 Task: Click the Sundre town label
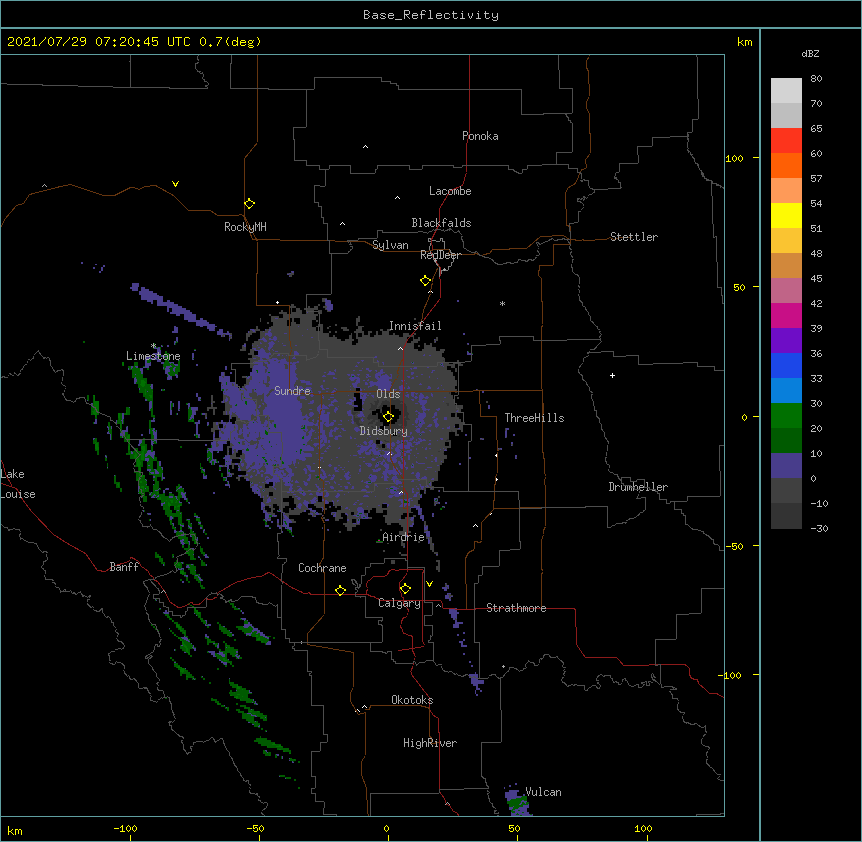pos(292,391)
